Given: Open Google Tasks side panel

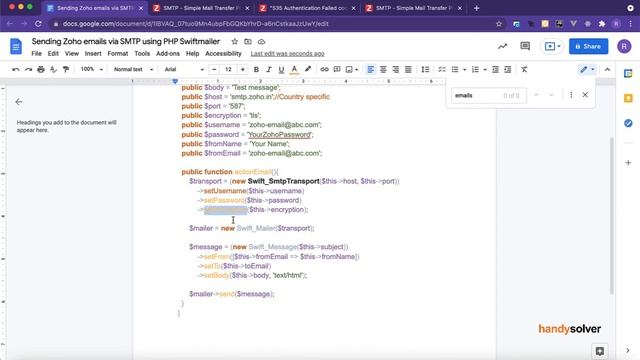Looking at the screenshot, I should click(628, 123).
